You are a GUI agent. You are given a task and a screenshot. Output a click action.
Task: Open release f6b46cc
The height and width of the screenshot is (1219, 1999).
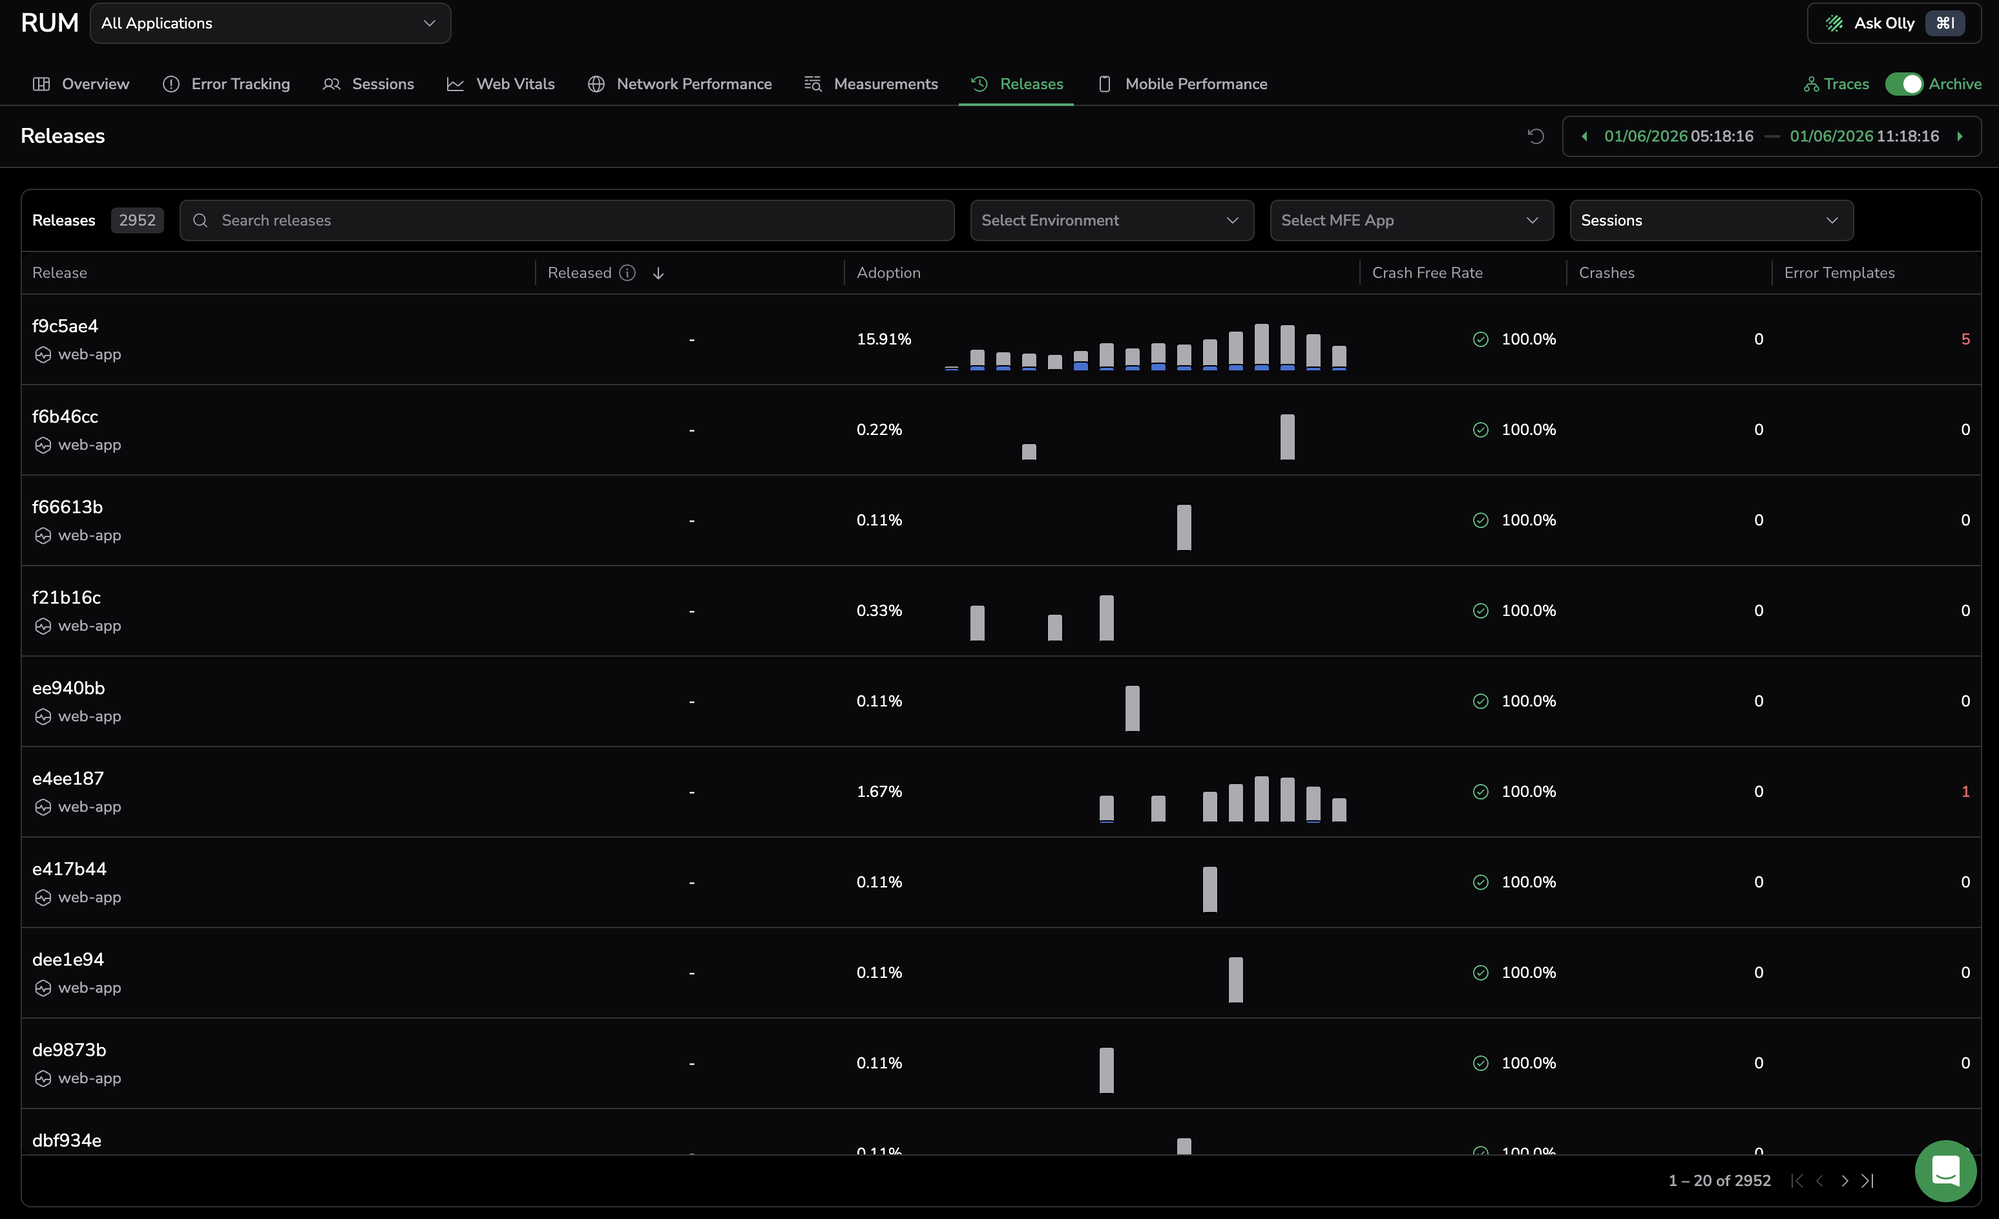click(x=65, y=417)
